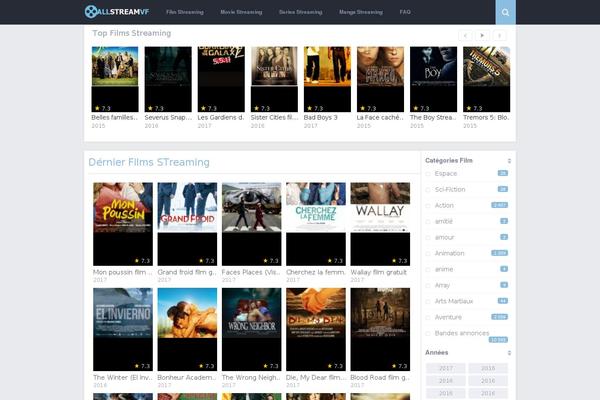600x400 pixels.
Task: Open 'Cherchez la femm..' title link
Action: 316,272
